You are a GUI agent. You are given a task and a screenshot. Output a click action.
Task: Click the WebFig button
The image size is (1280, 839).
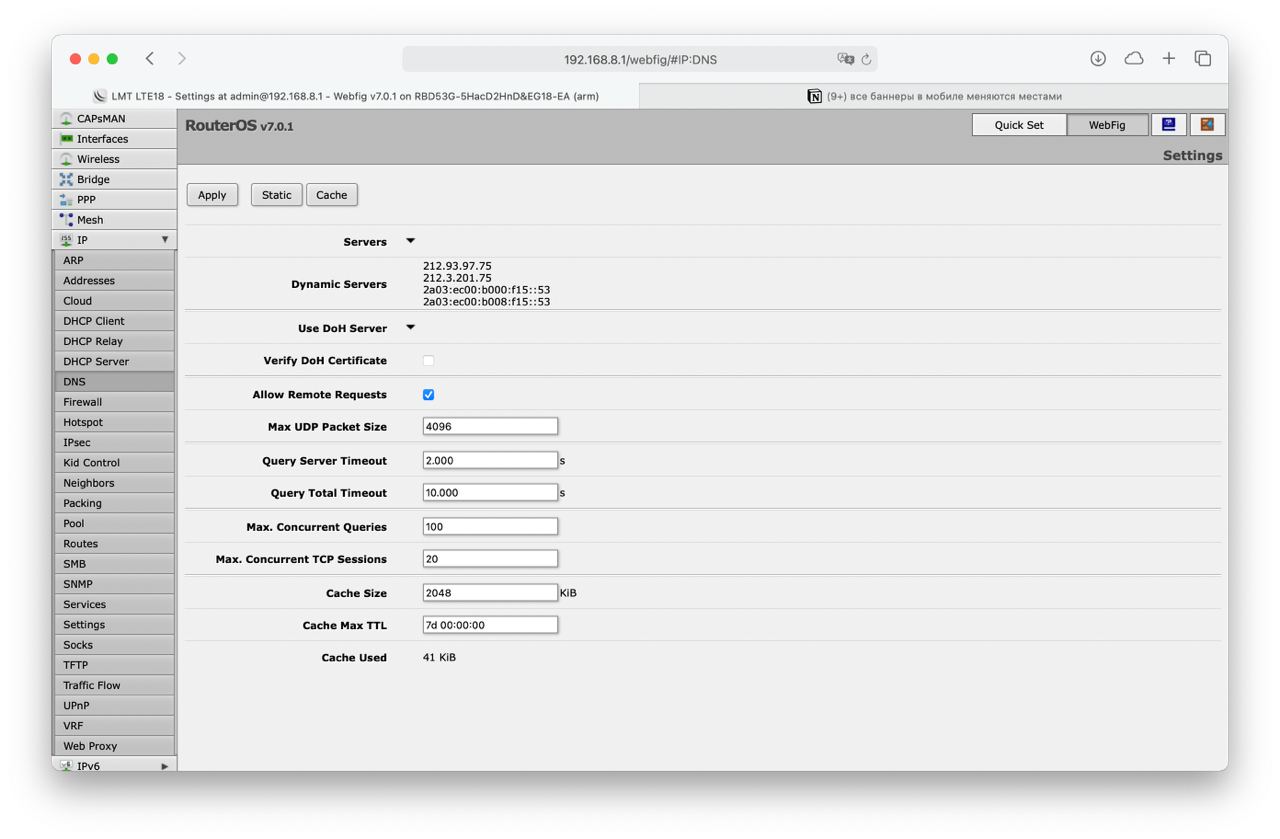click(1107, 125)
